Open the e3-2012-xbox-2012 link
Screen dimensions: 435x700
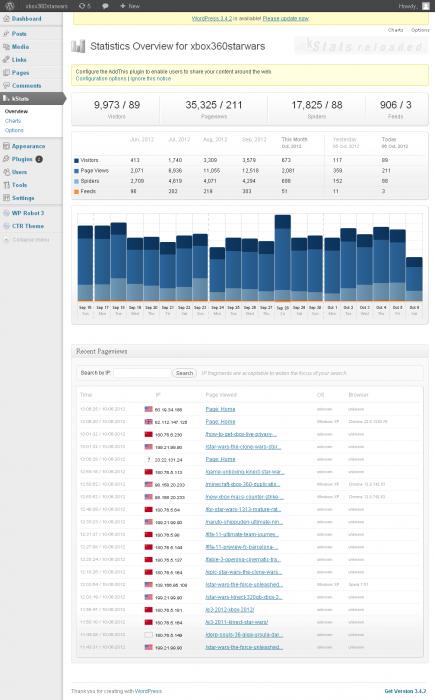click(x=230, y=609)
